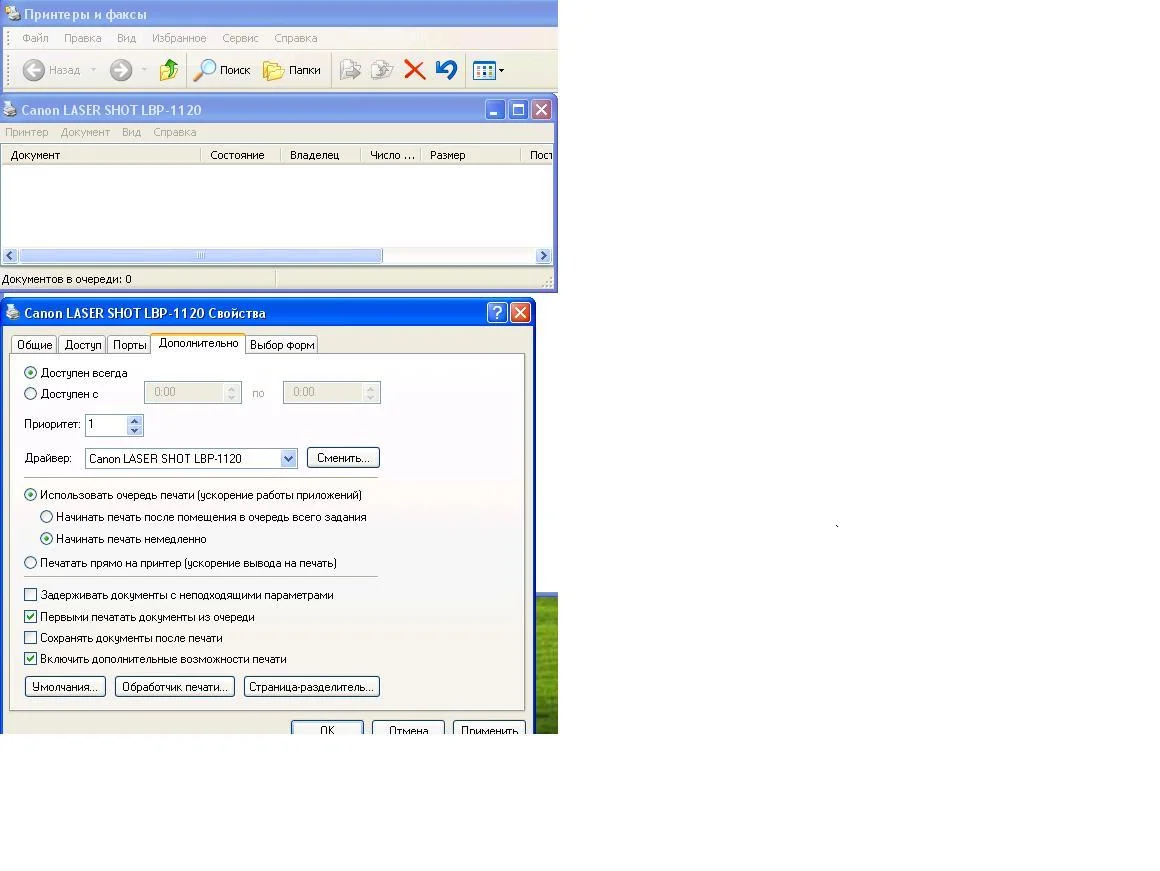
Task: Open the Справка menu in queue window
Action: [175, 132]
